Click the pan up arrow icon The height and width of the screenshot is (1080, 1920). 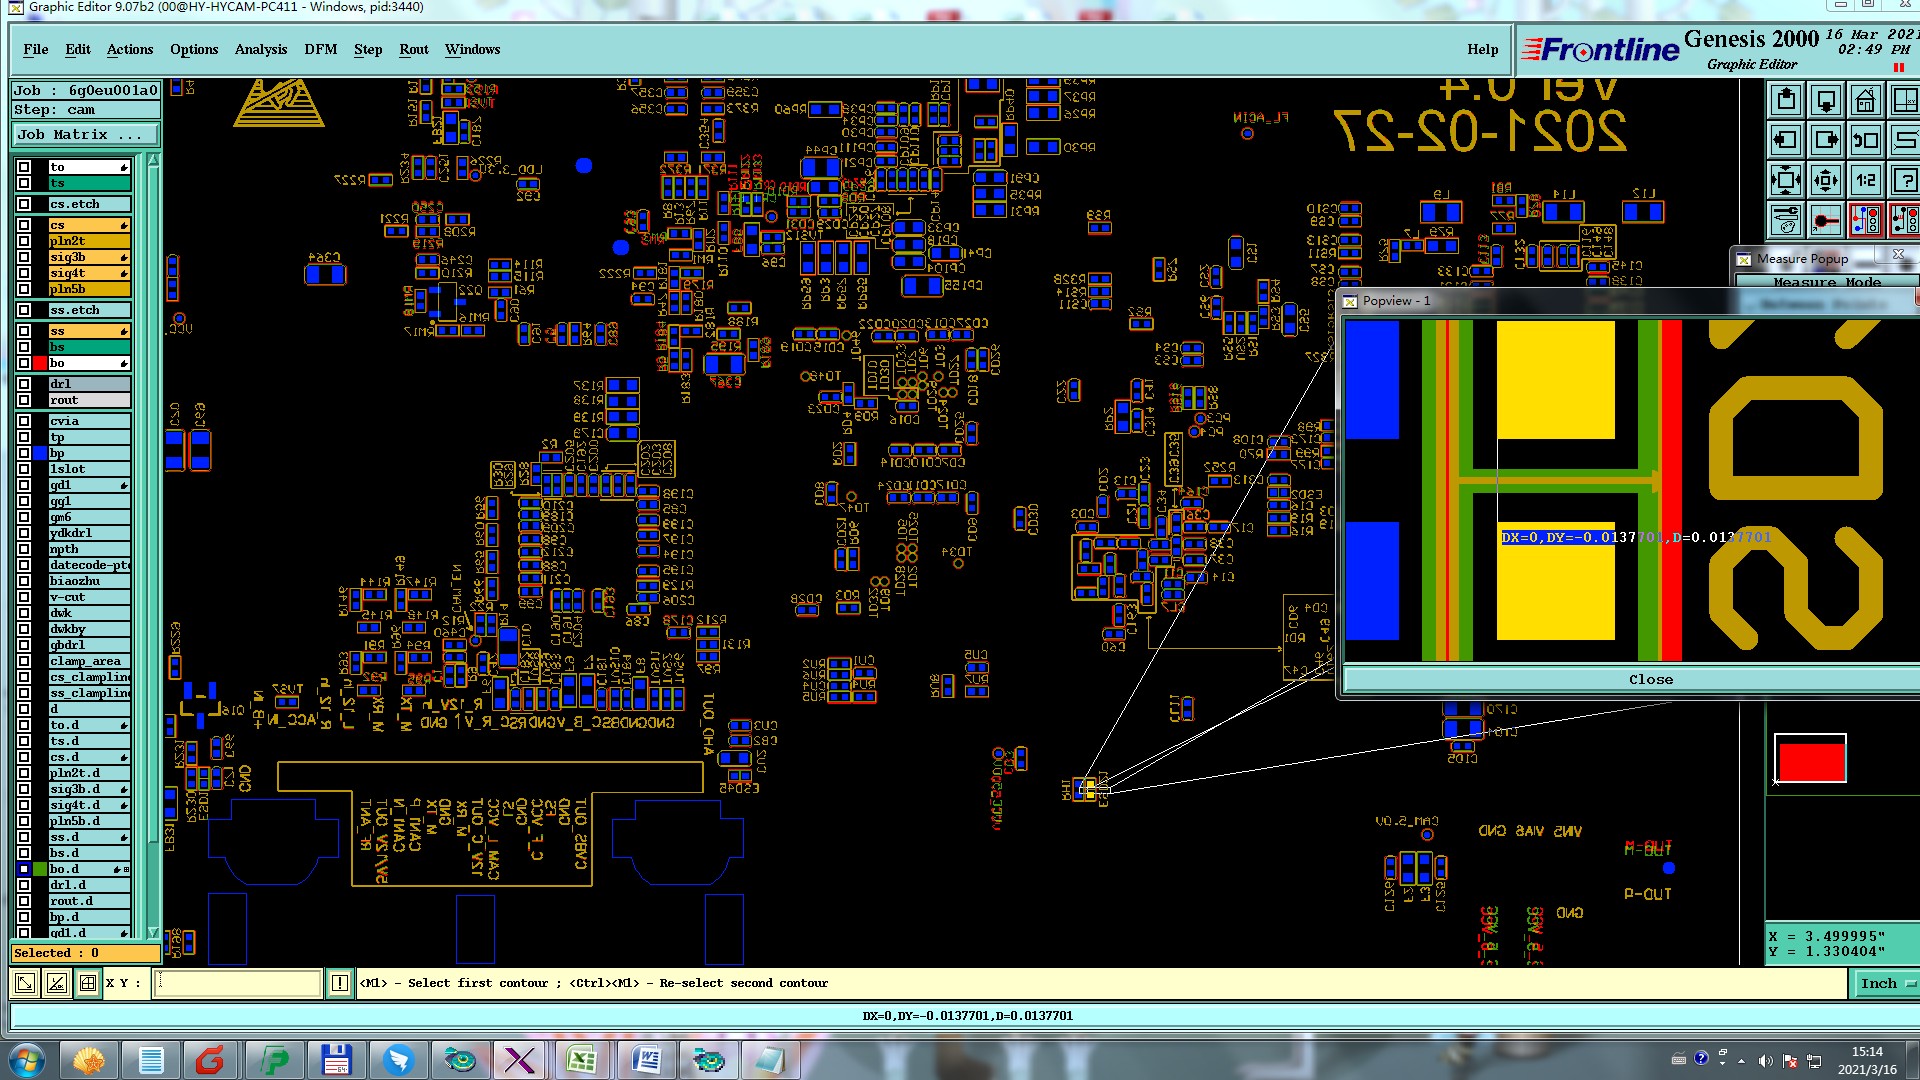tap(1786, 101)
